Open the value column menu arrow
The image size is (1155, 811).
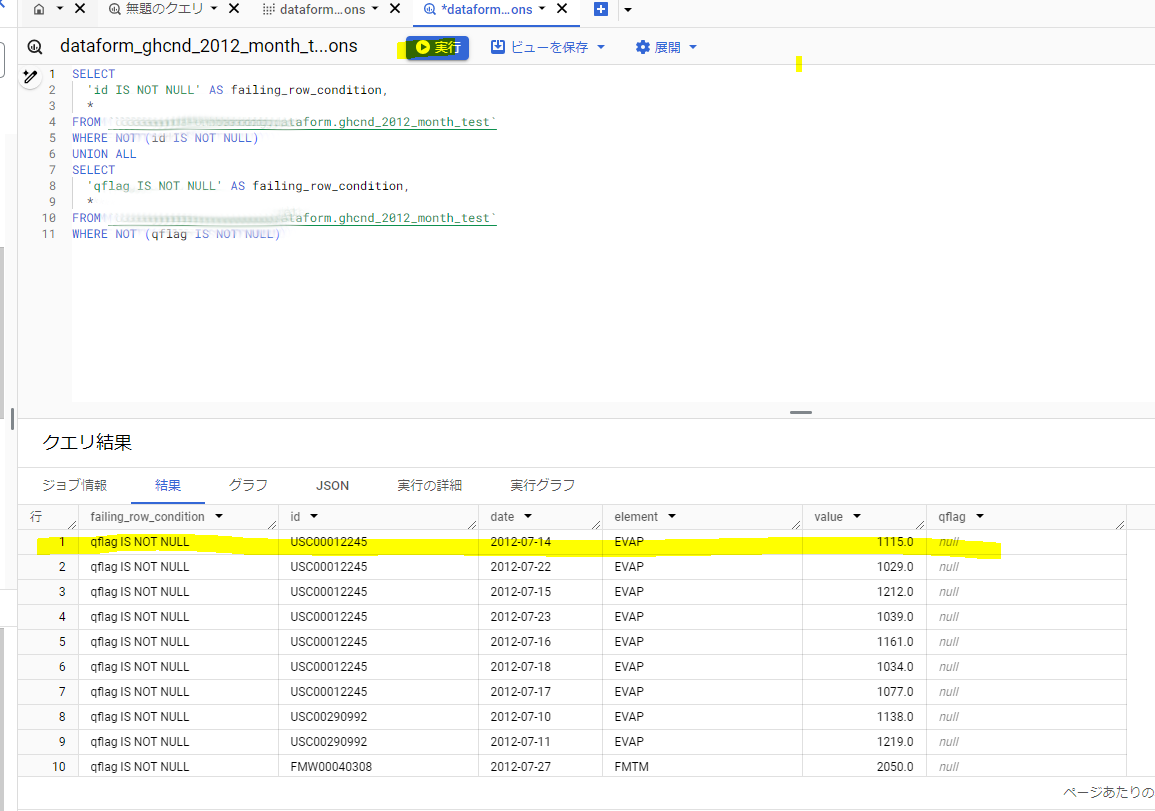tap(857, 517)
